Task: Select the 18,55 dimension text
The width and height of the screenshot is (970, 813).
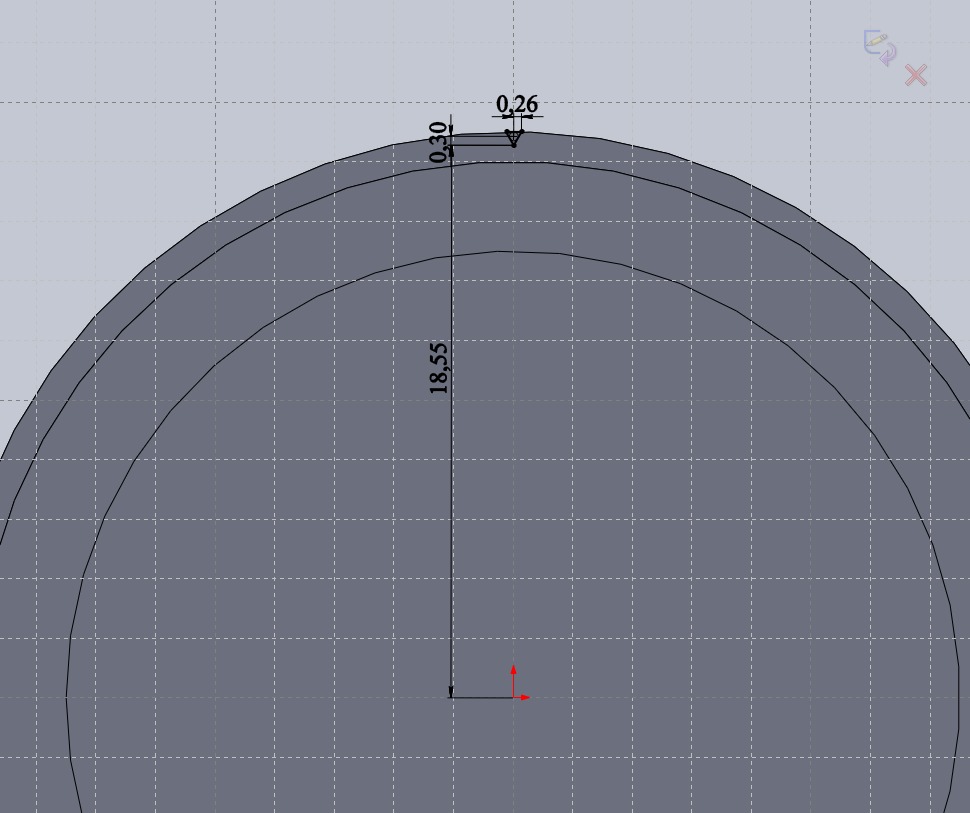Action: [438, 368]
